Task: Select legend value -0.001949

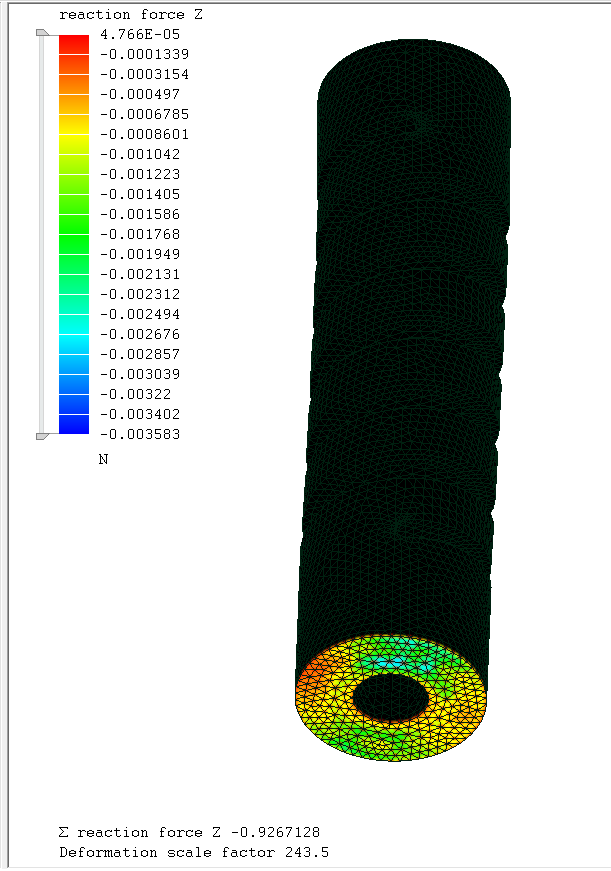Action: [140, 254]
